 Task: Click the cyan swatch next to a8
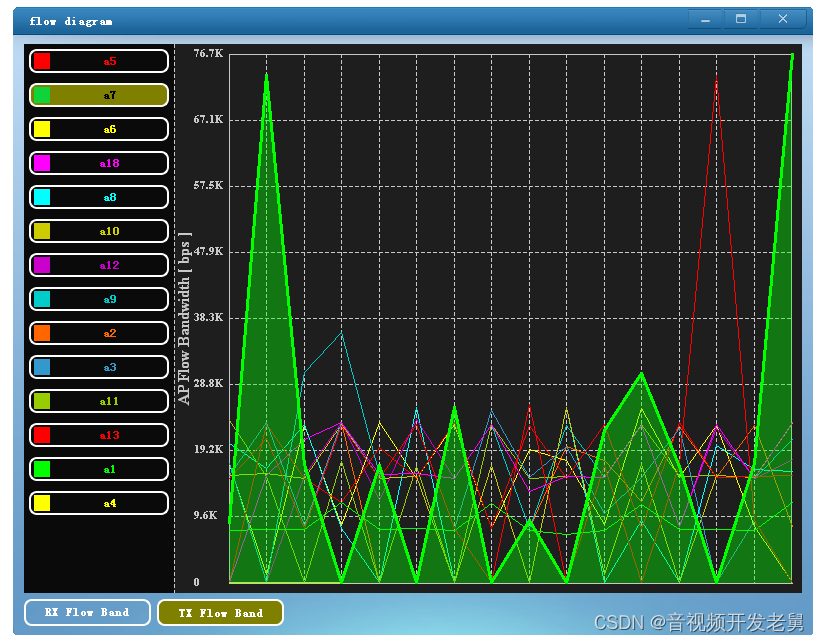[42, 197]
